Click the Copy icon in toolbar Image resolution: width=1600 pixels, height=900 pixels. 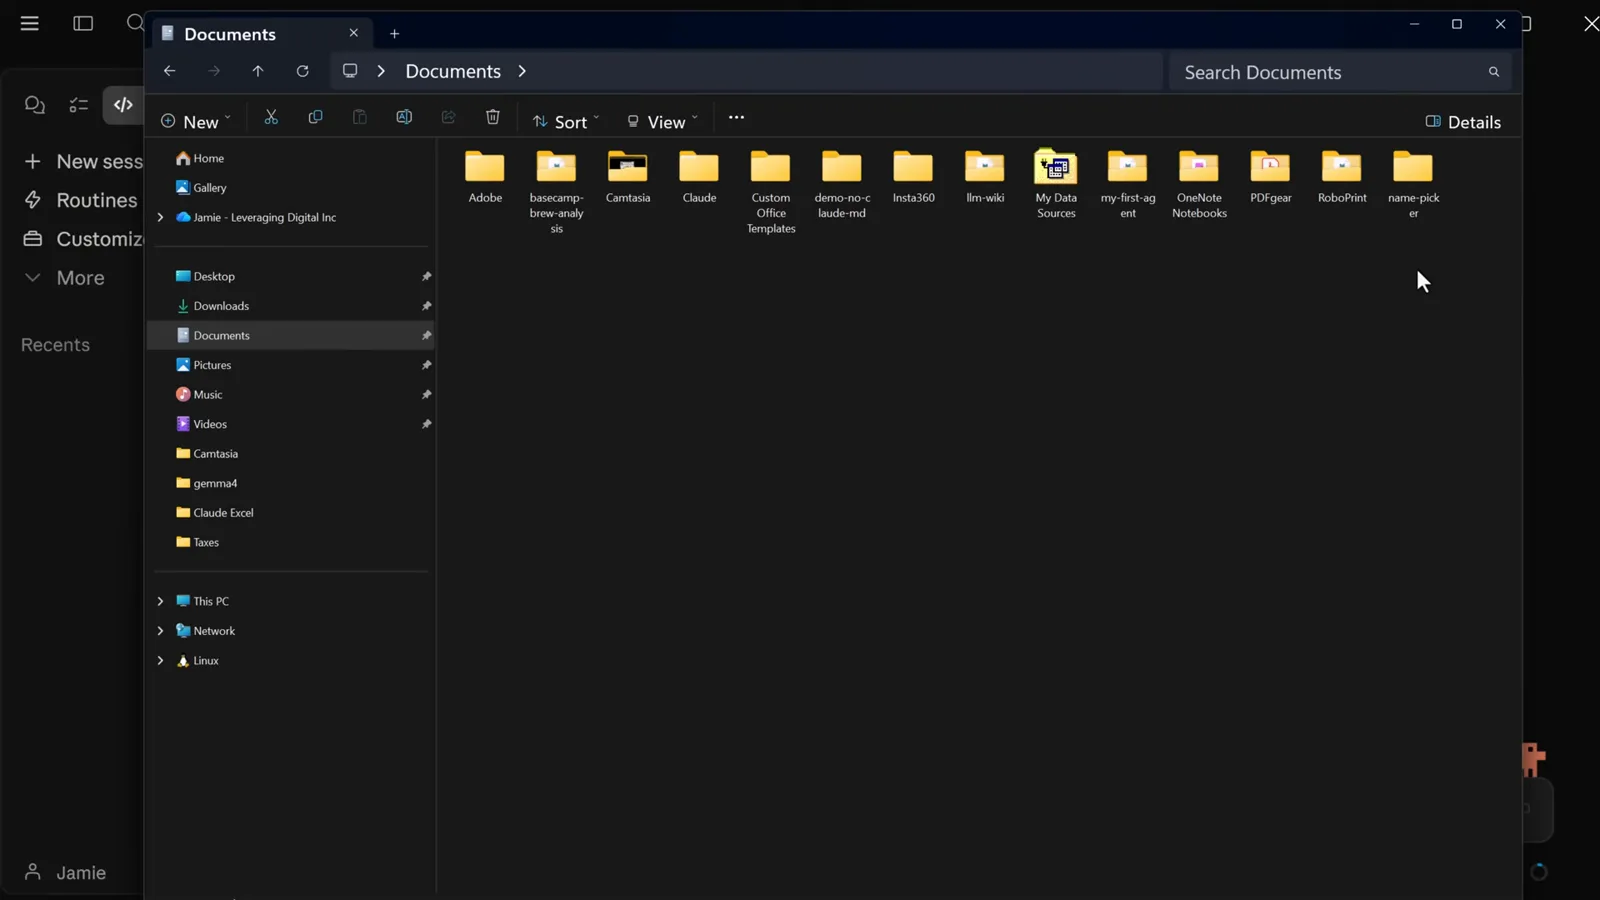tap(315, 117)
